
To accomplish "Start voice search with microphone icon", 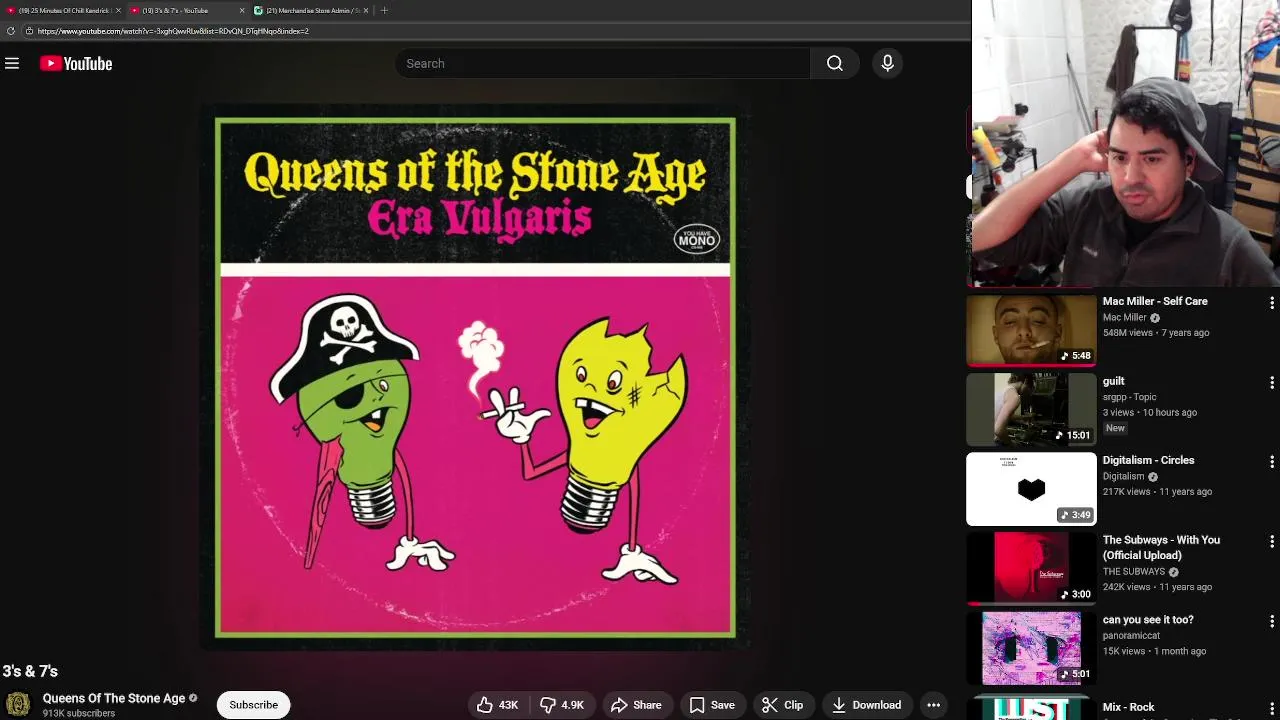I will 887,64.
